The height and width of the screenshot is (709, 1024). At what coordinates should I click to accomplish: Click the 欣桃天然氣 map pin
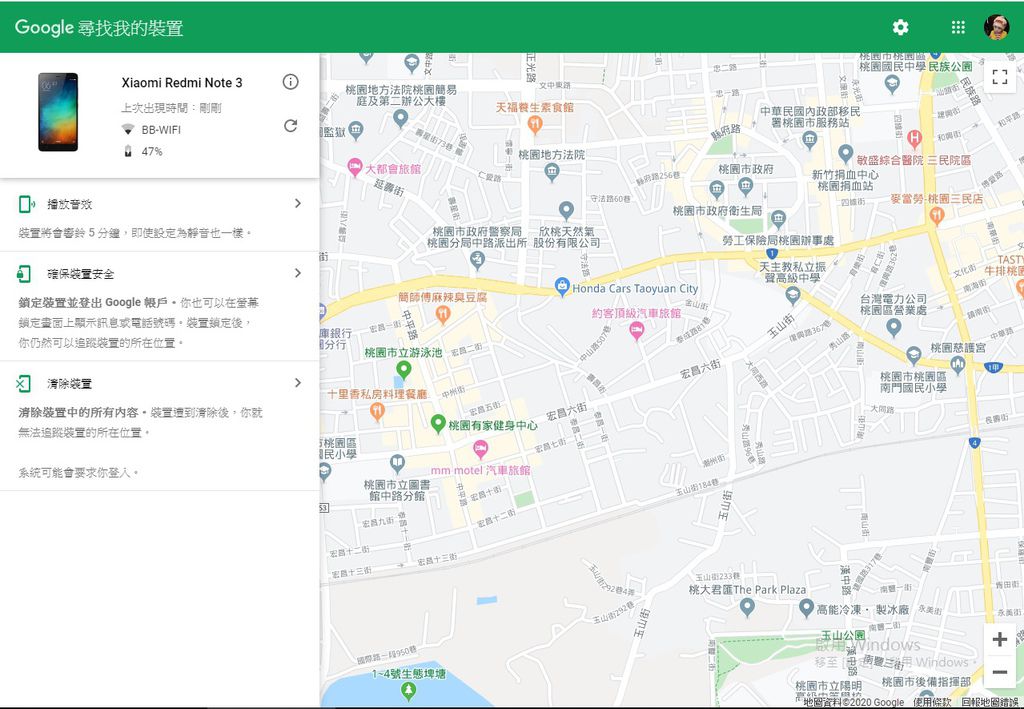pos(566,210)
